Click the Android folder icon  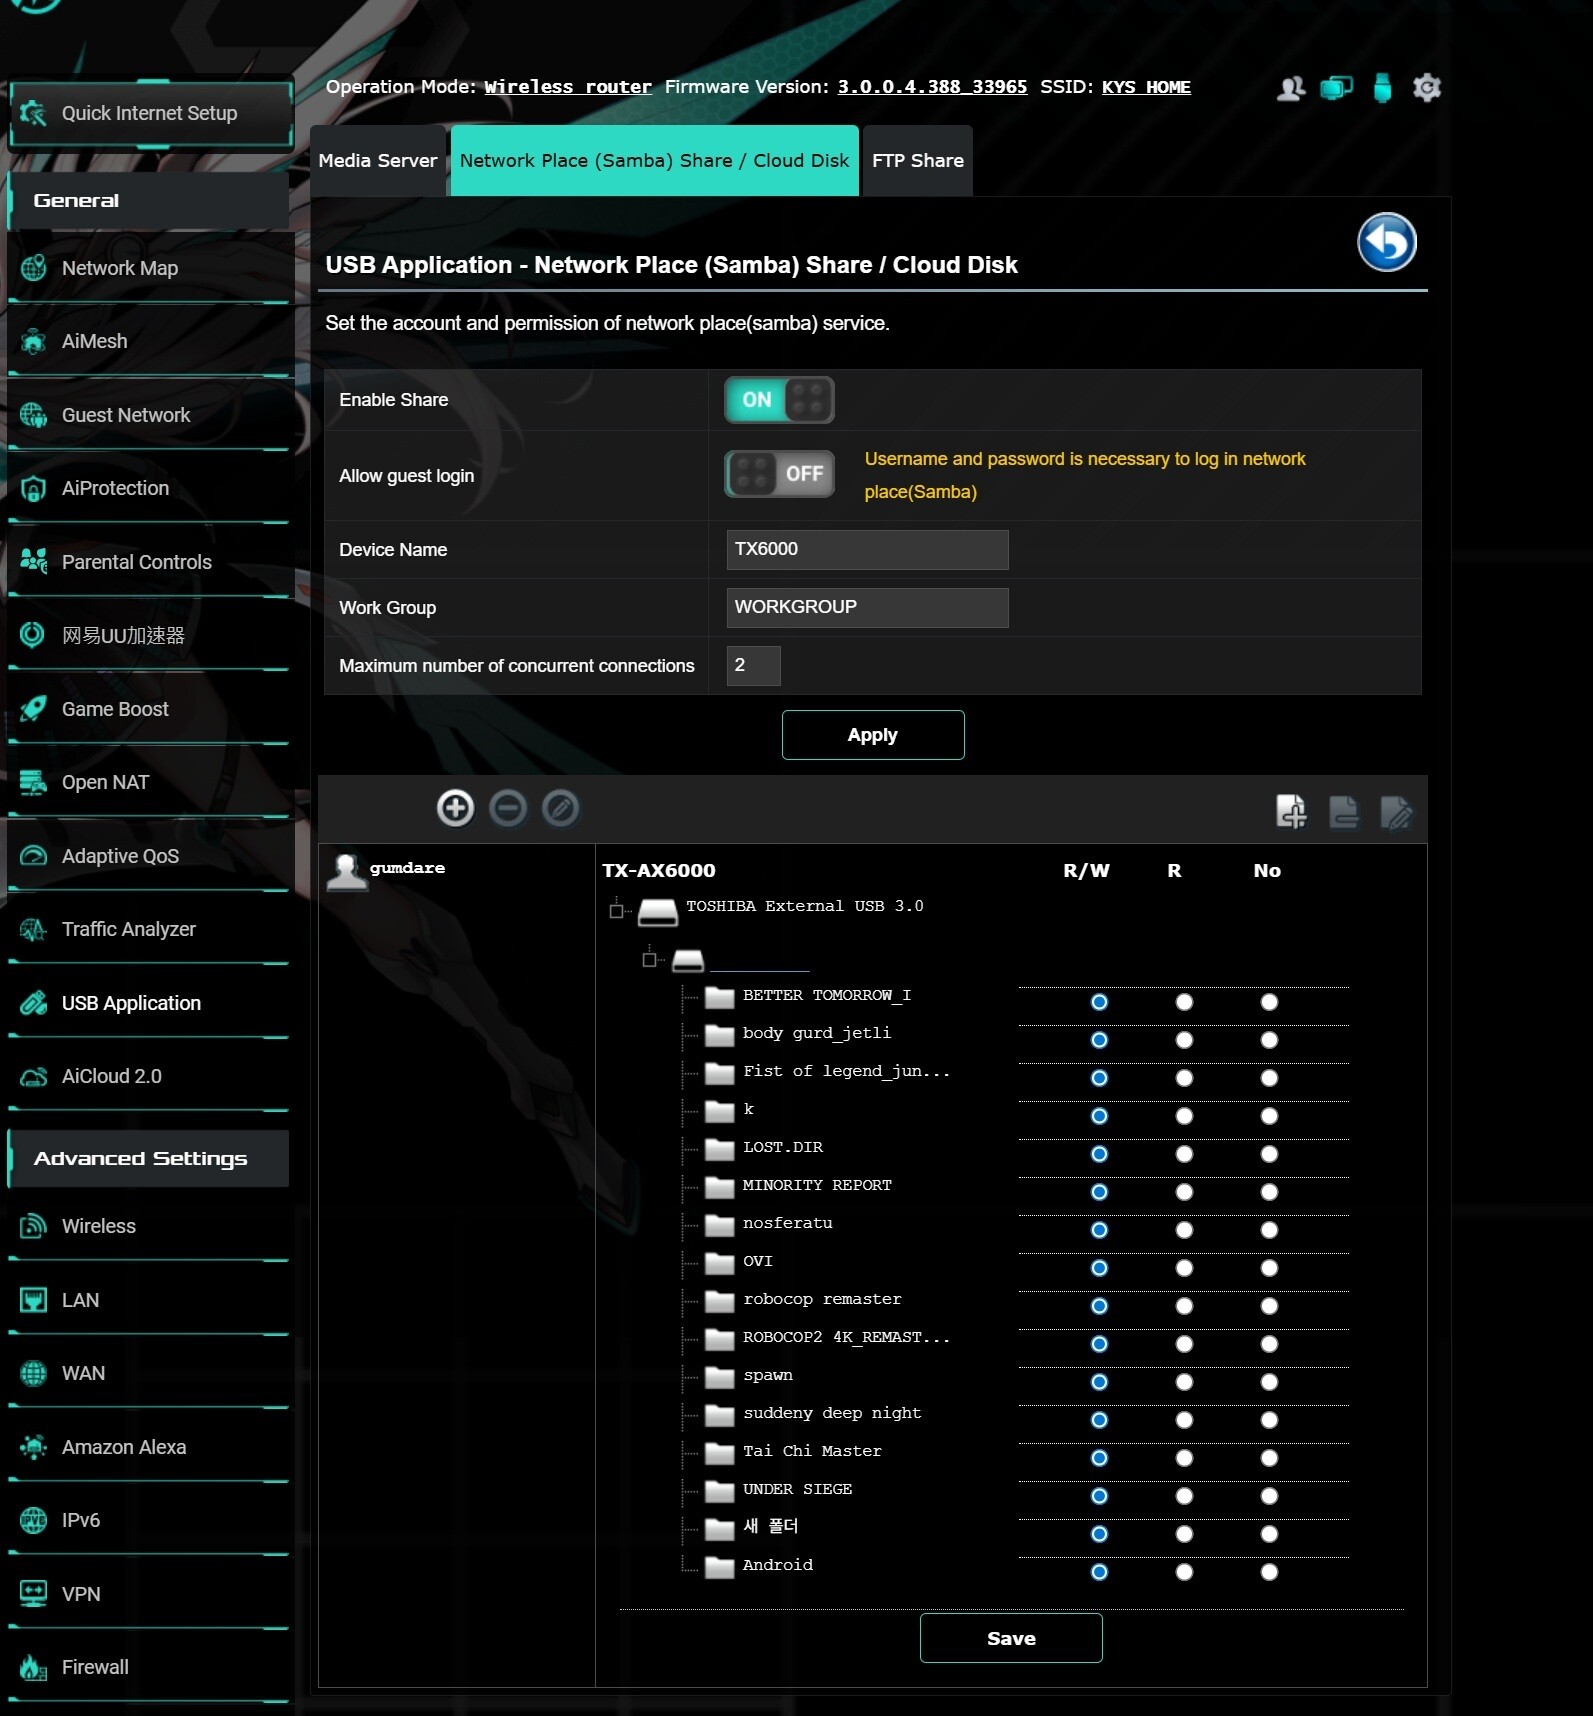tap(719, 1567)
